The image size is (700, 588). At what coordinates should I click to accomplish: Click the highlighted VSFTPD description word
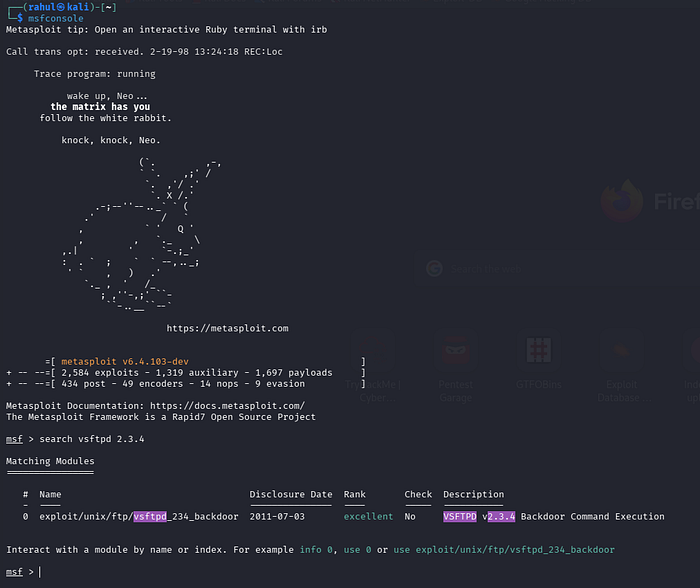(x=459, y=517)
